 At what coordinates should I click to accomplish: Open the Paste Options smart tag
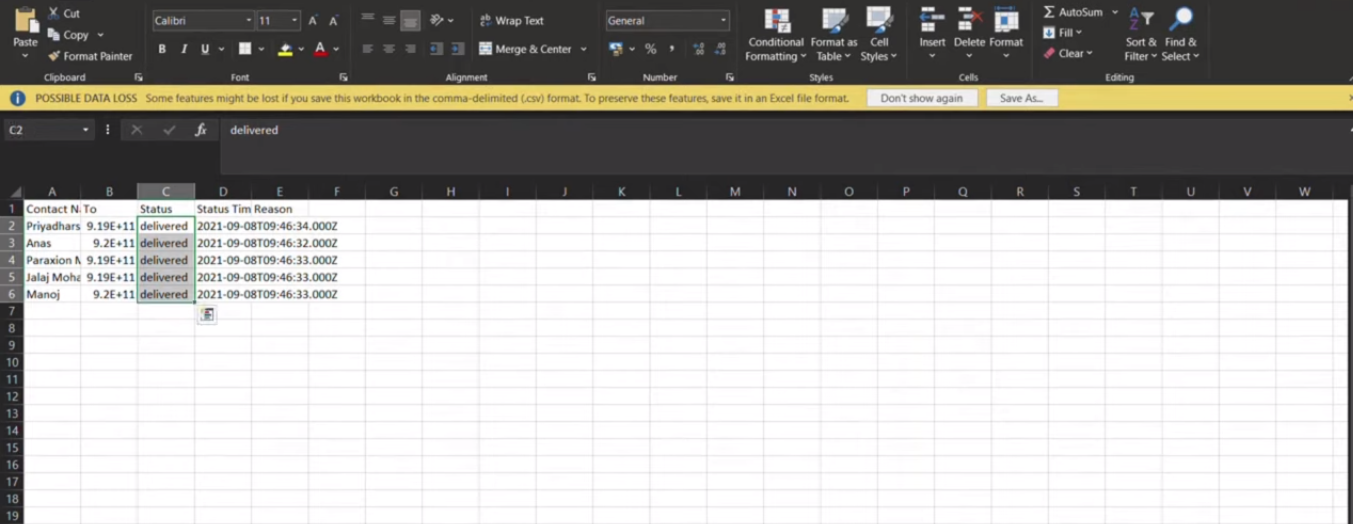point(207,315)
